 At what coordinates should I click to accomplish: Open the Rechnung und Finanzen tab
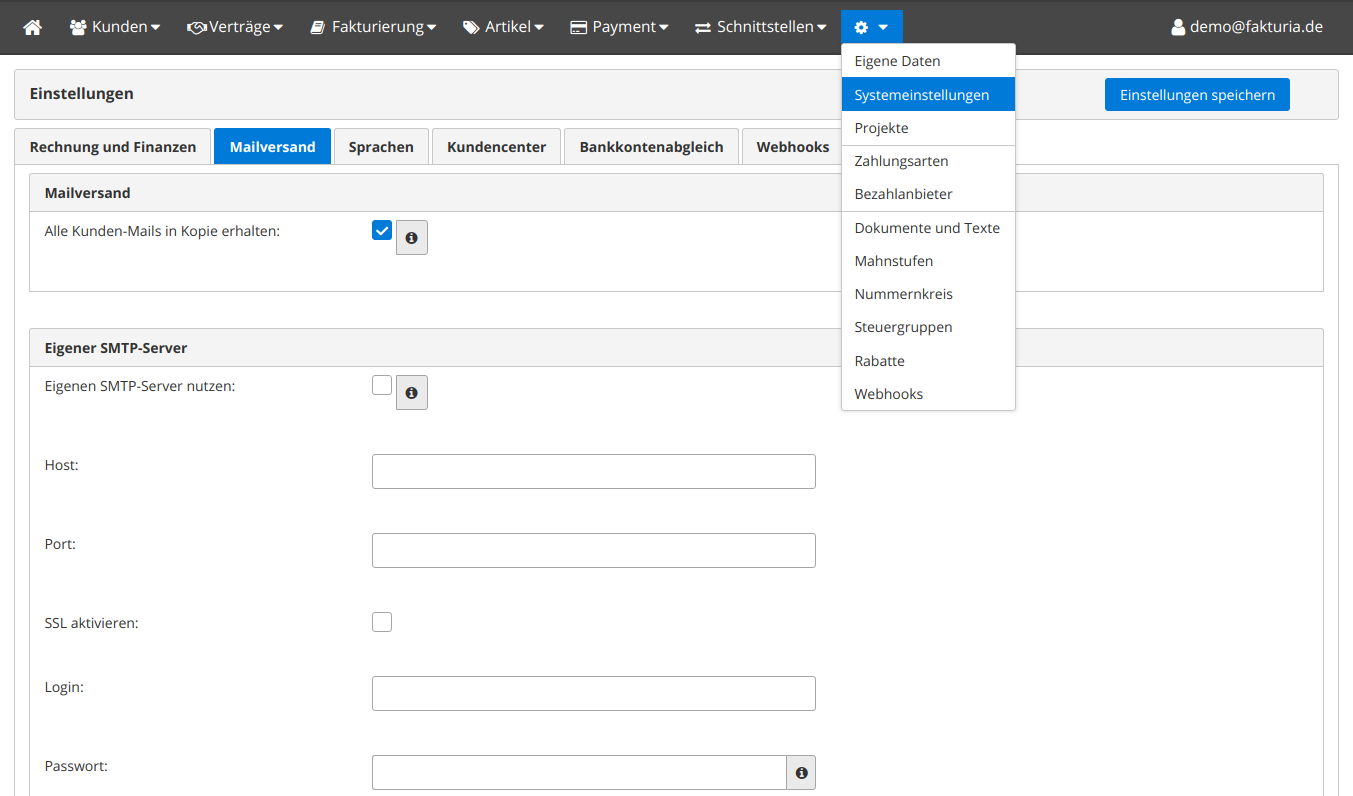113,147
